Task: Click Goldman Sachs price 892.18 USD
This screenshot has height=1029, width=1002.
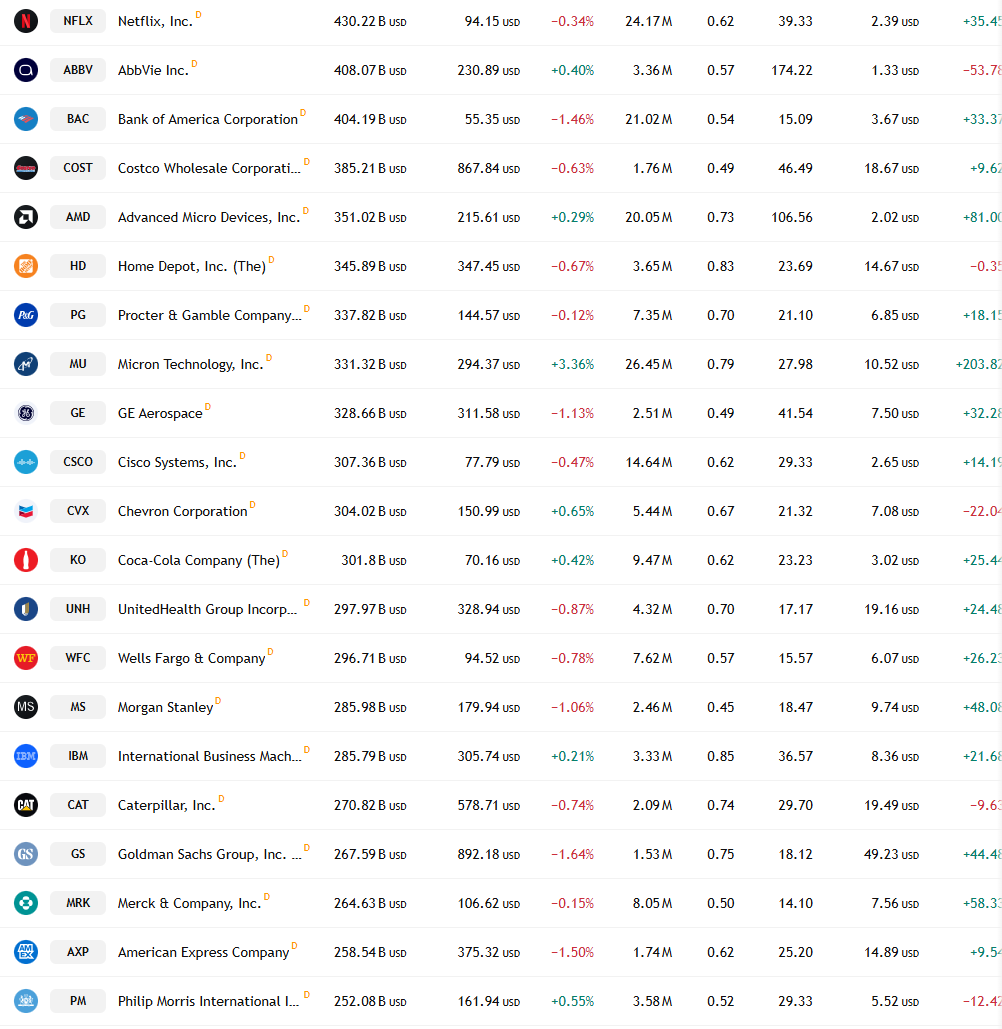Action: 489,854
